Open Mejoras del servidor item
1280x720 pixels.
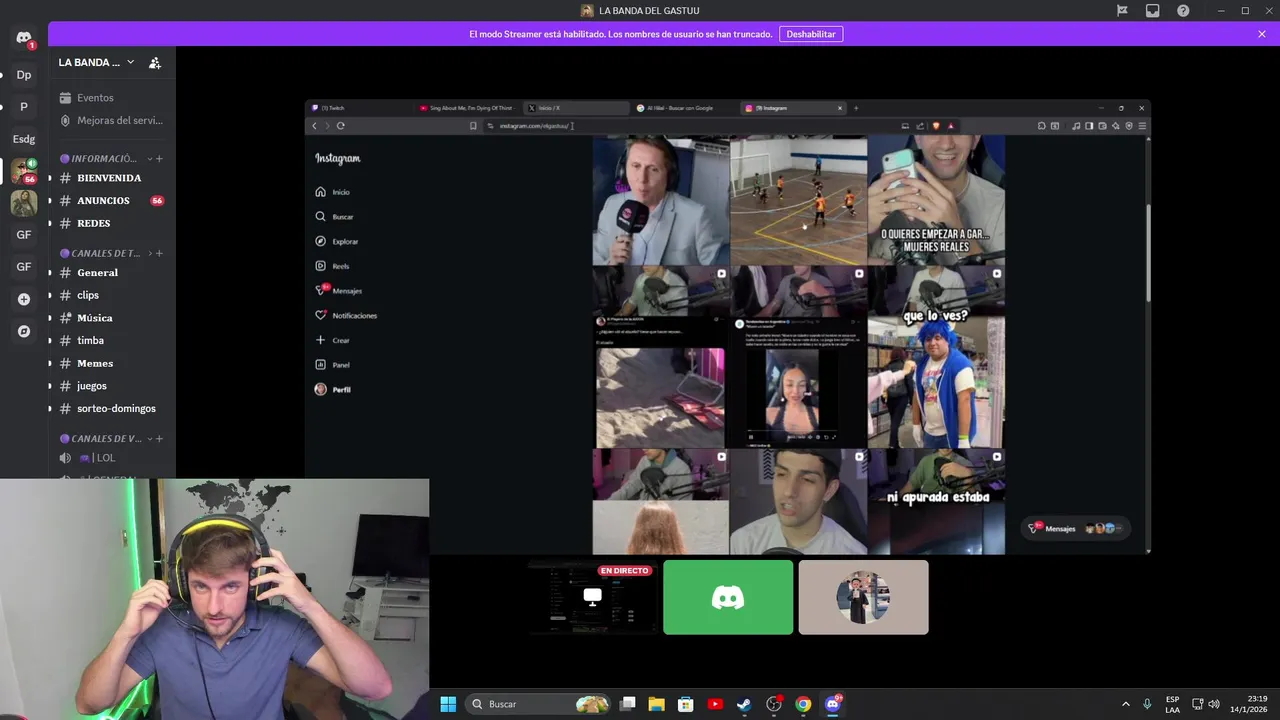(112, 120)
